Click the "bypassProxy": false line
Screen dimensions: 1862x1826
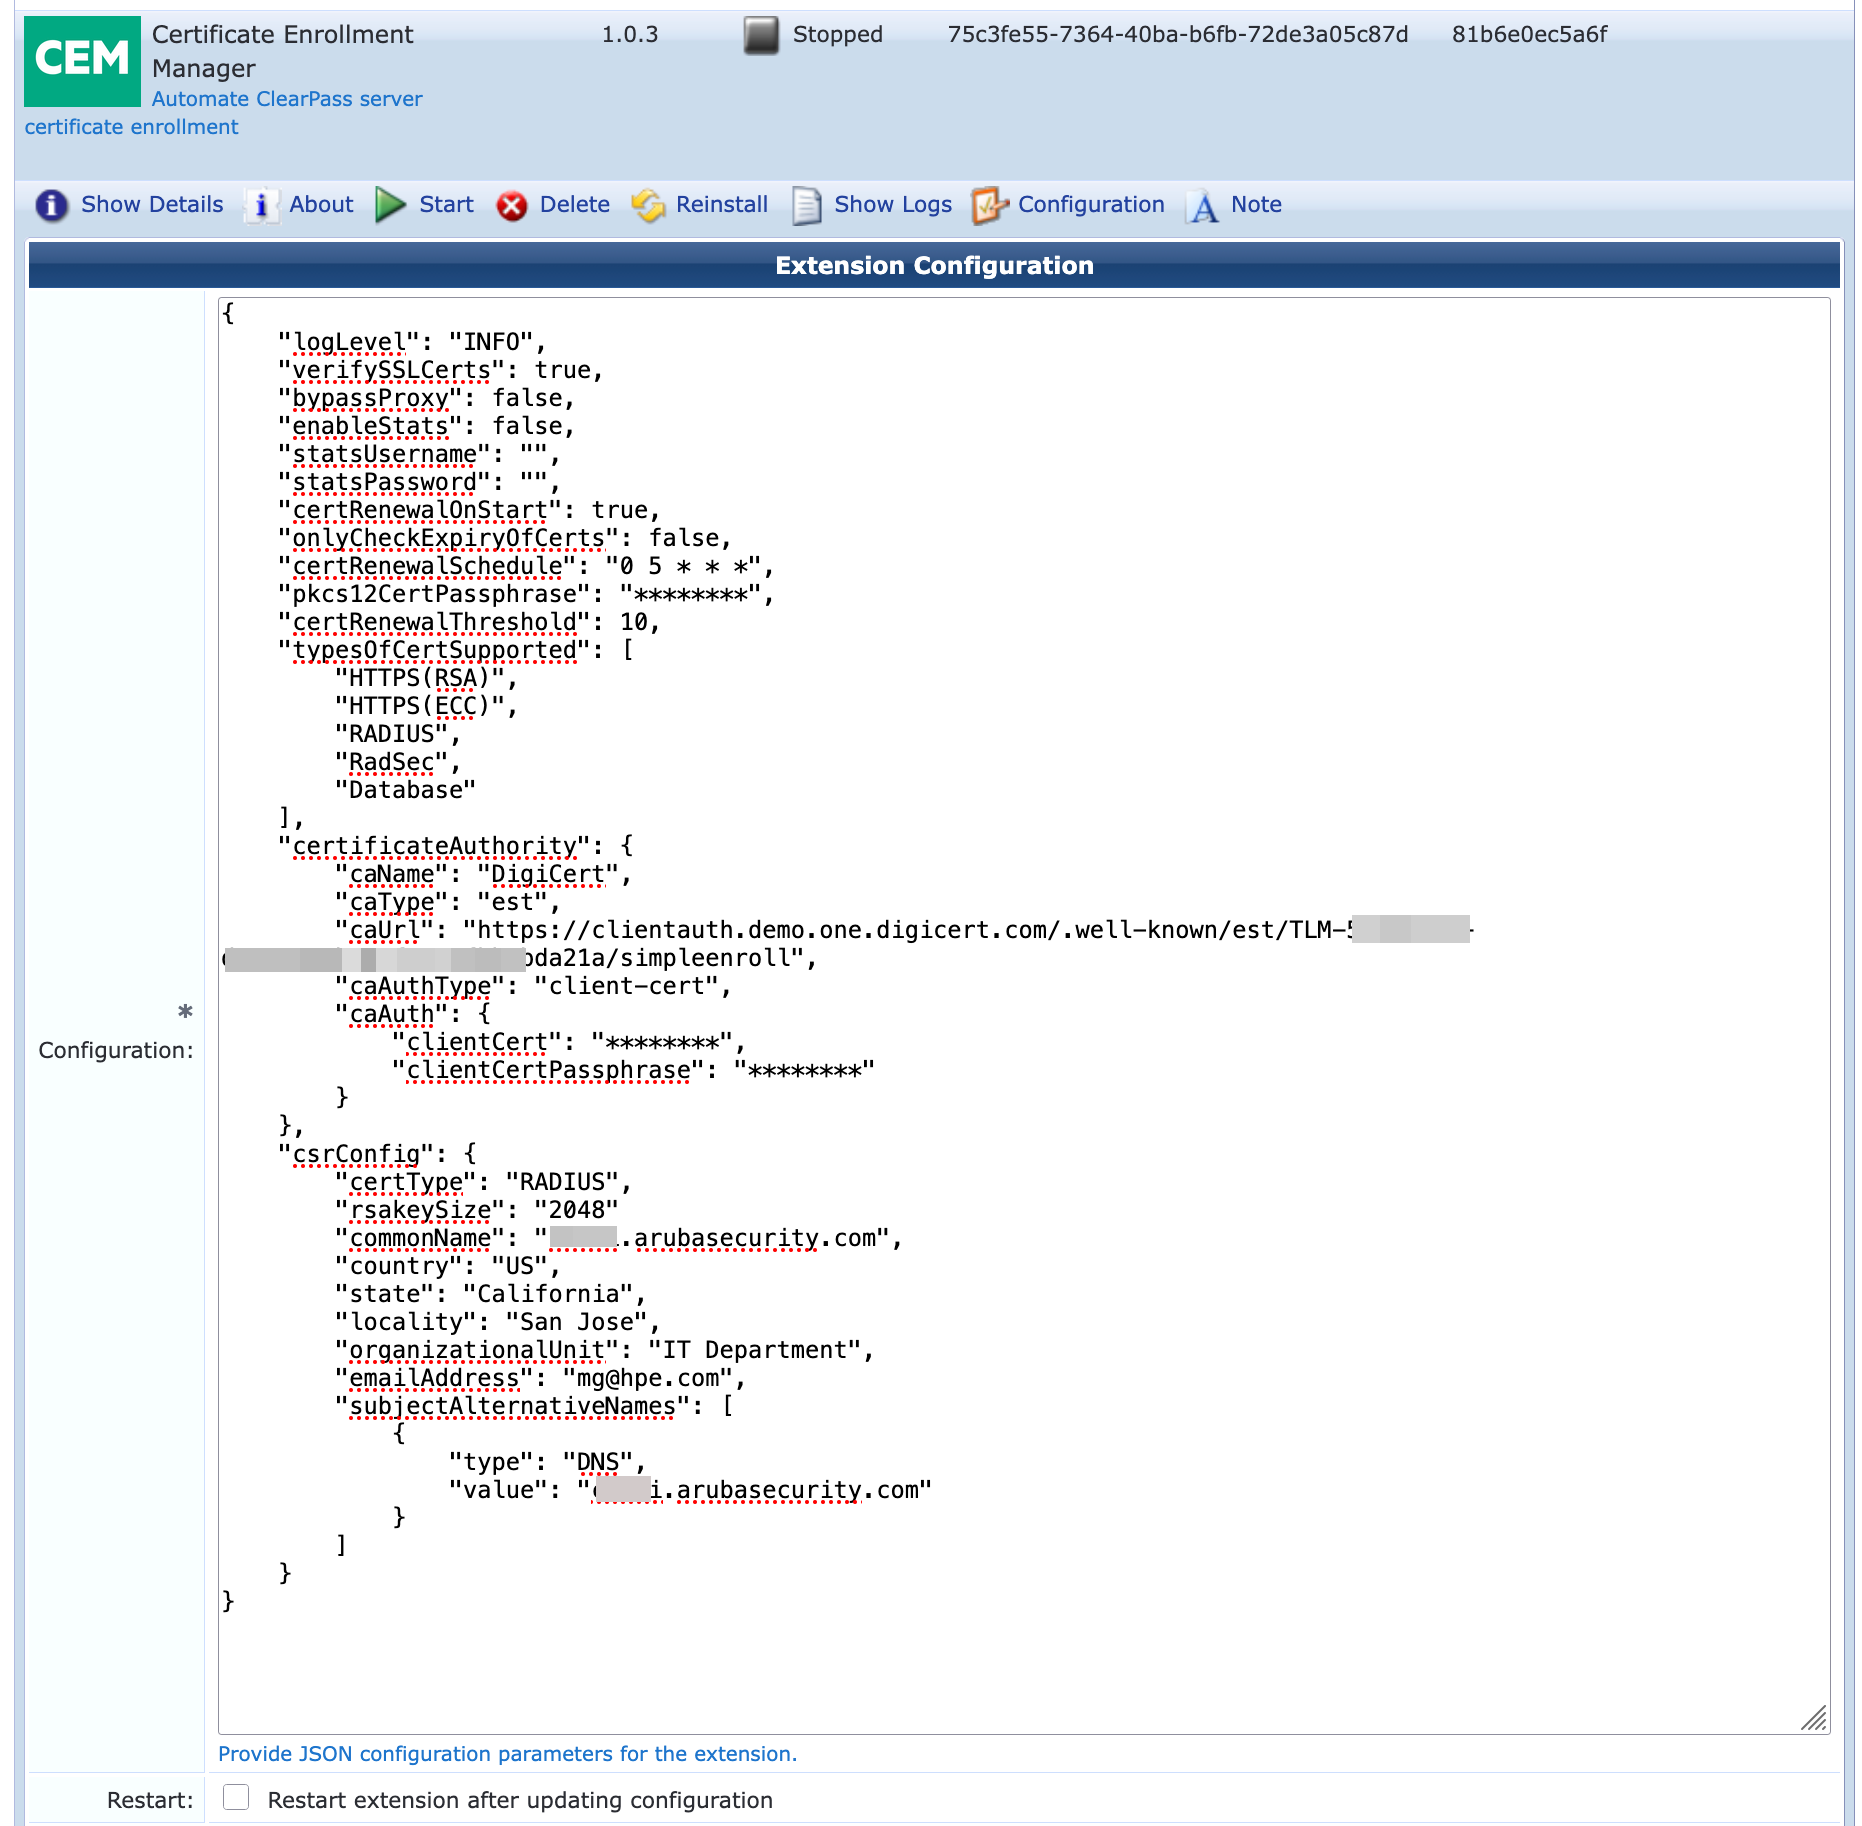click(x=426, y=398)
